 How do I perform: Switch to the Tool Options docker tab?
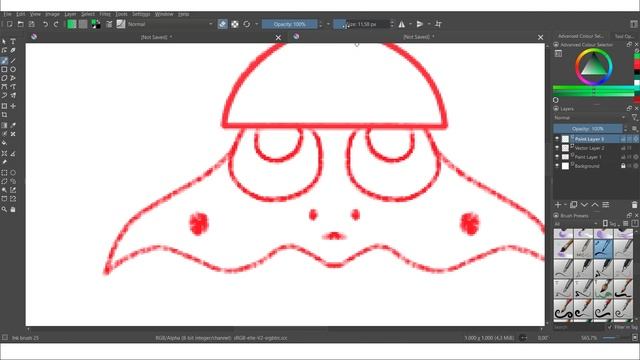pos(624,36)
